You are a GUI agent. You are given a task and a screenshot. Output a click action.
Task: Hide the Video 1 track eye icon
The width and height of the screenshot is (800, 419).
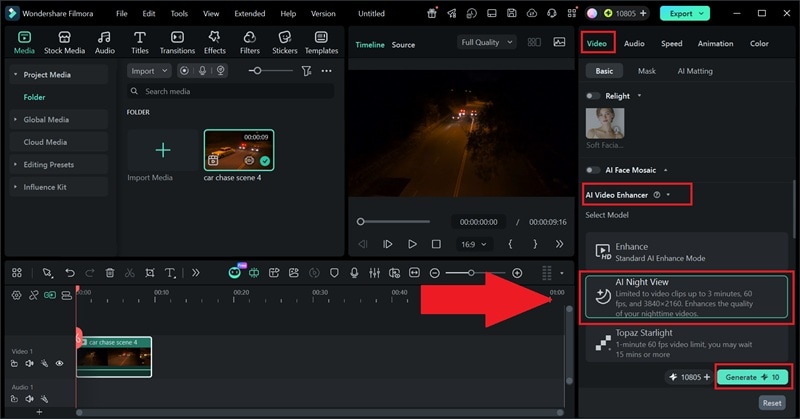click(x=59, y=363)
